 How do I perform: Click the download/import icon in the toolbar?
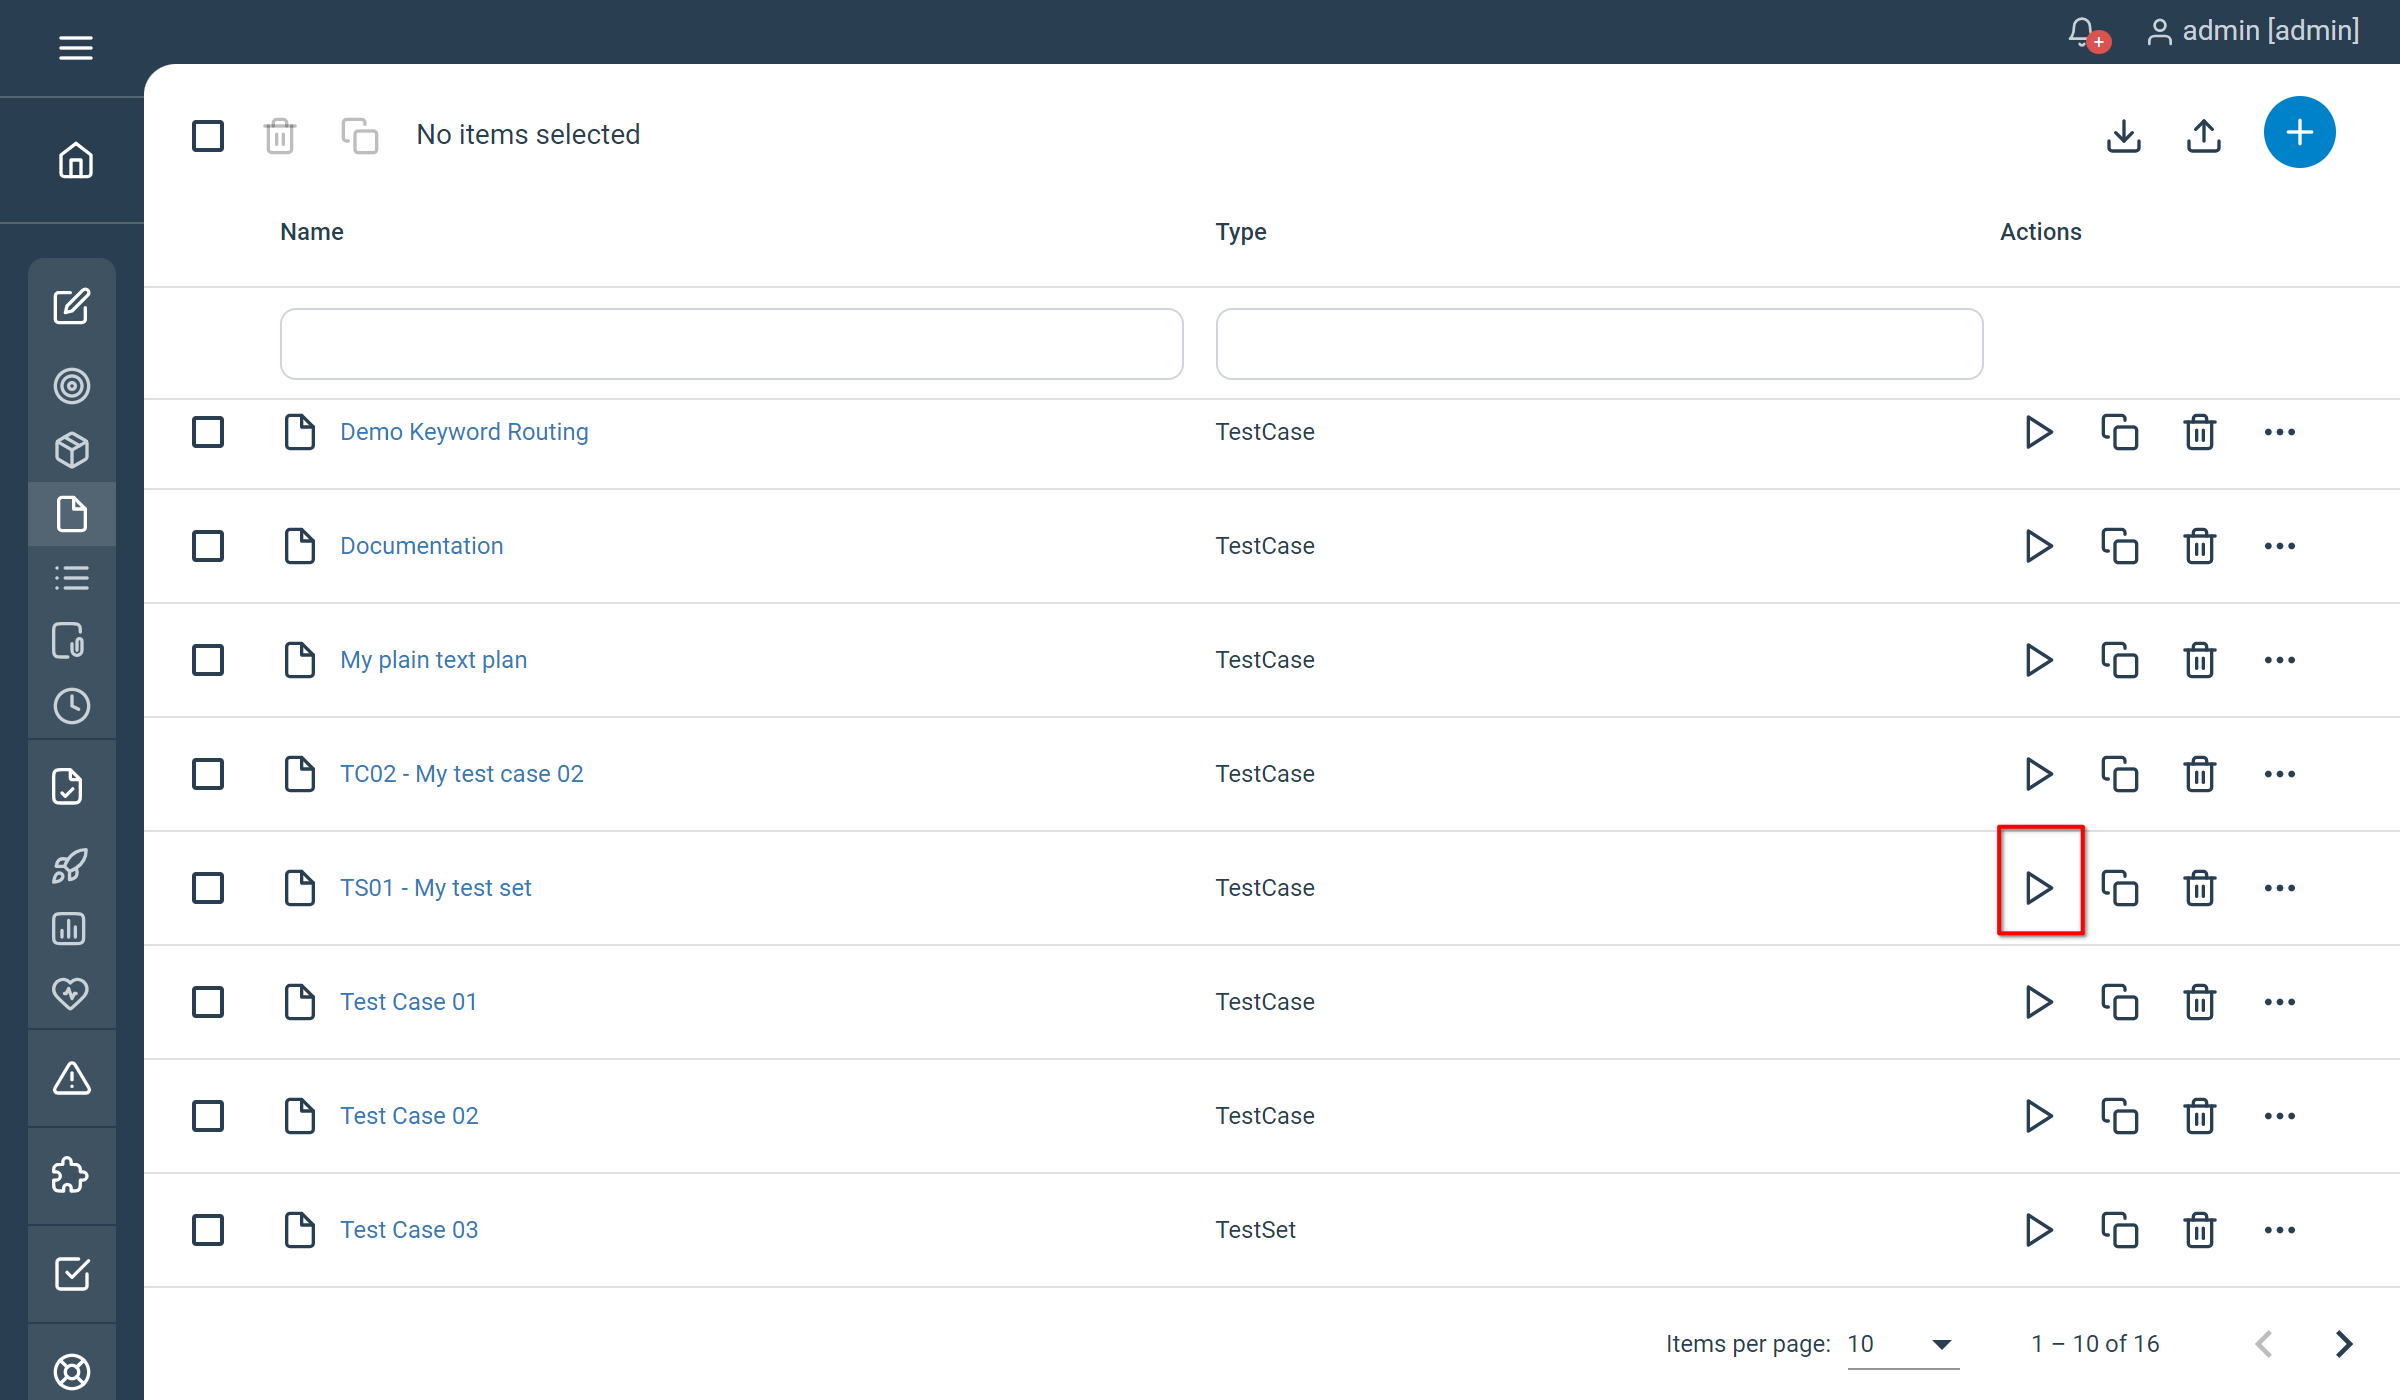[2123, 135]
